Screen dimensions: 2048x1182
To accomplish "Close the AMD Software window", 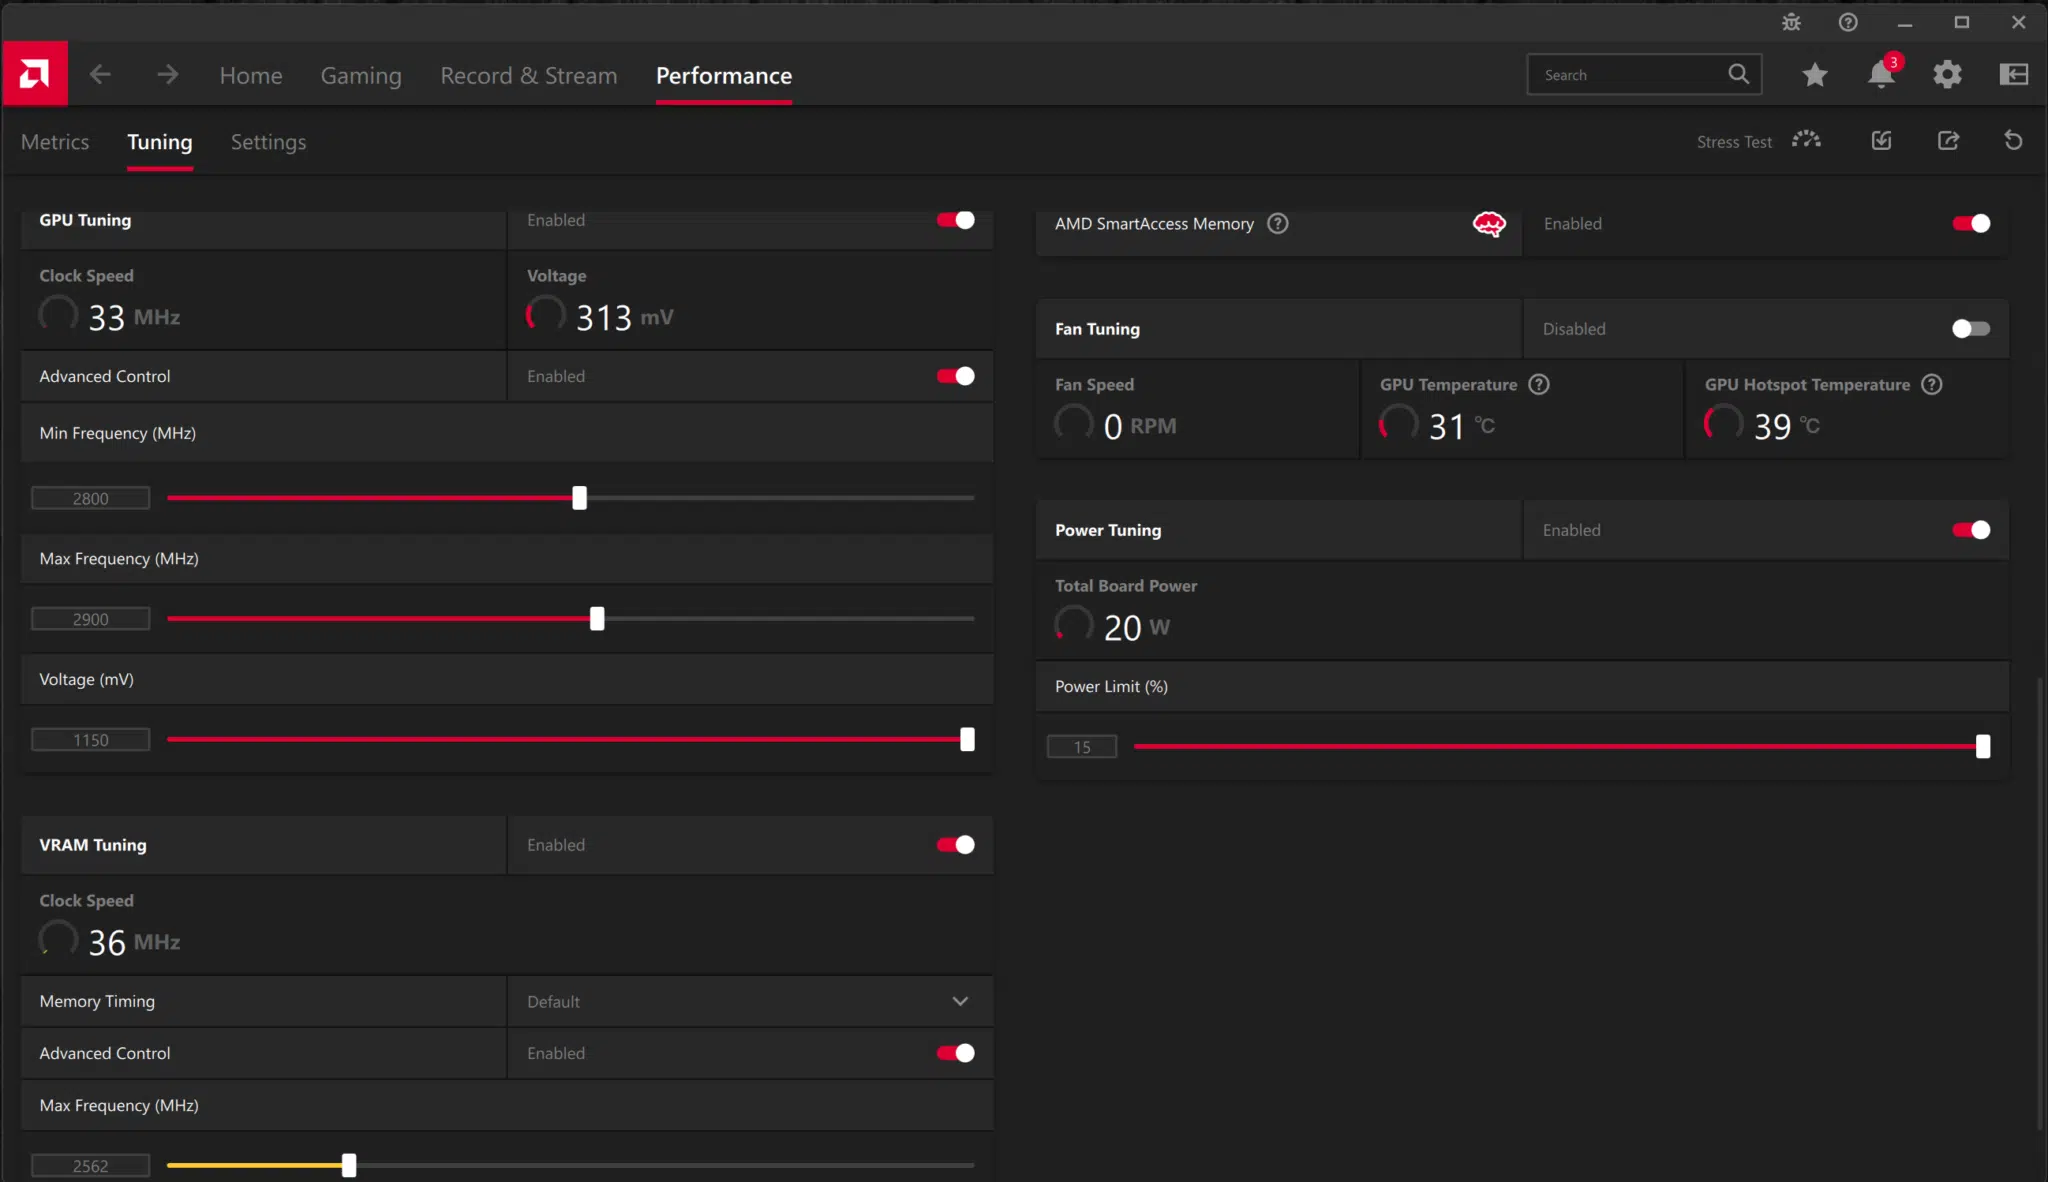I will click(2019, 22).
